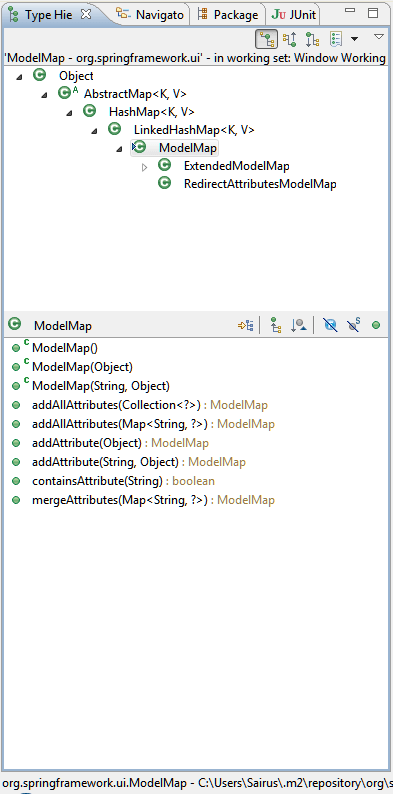The height and width of the screenshot is (794, 393).
Task: Click the AbstractMap abstract class icon
Action: (68, 93)
